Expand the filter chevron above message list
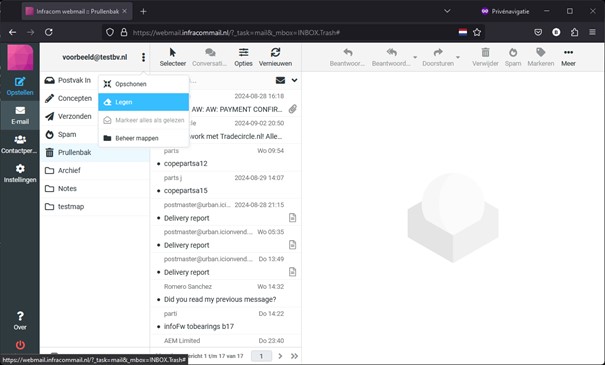Image resolution: width=605 pixels, height=365 pixels. (x=294, y=80)
